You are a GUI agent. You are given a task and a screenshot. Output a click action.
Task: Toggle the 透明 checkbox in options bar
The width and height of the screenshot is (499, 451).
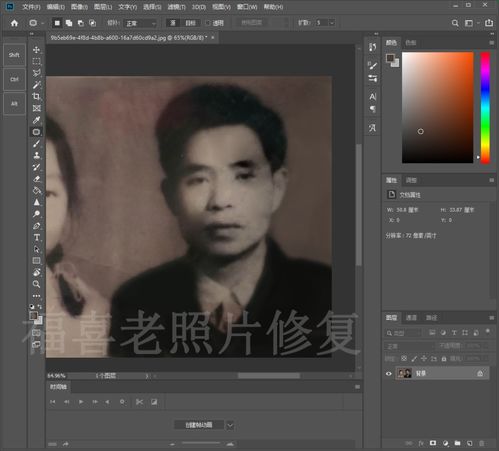208,23
